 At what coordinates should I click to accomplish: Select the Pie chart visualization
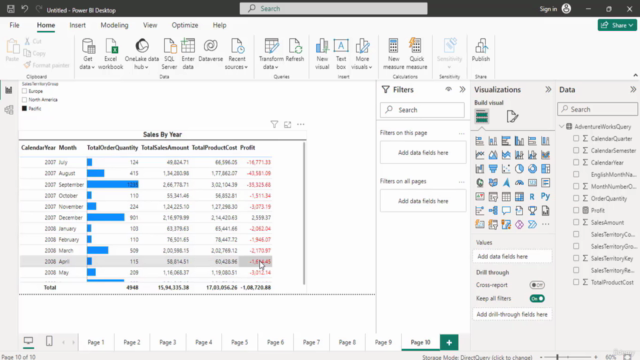tap(519, 169)
